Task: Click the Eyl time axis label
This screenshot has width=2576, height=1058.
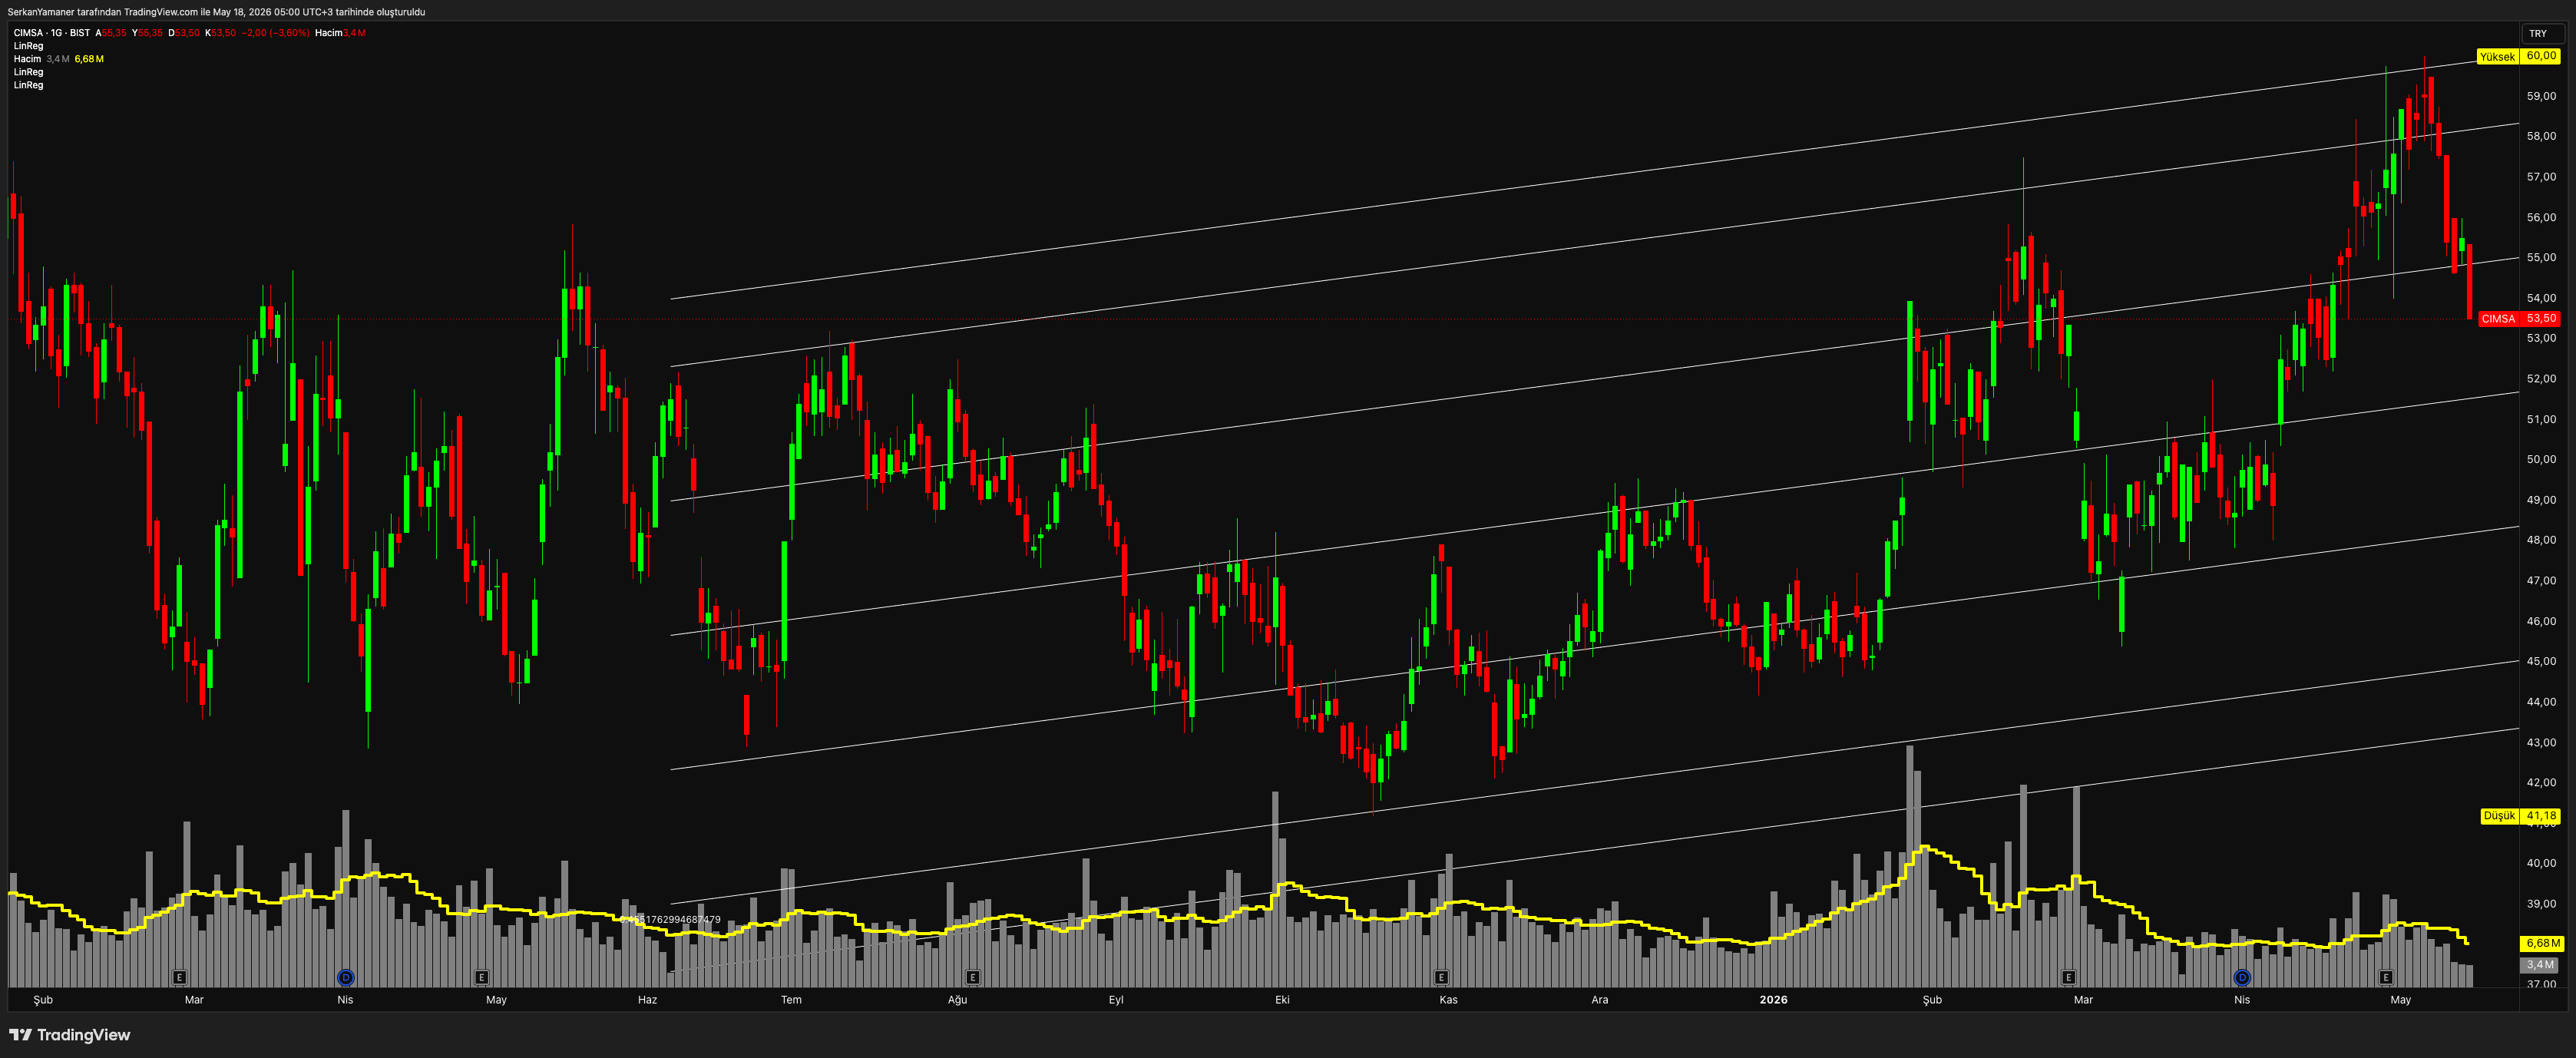Action: 1116,1000
